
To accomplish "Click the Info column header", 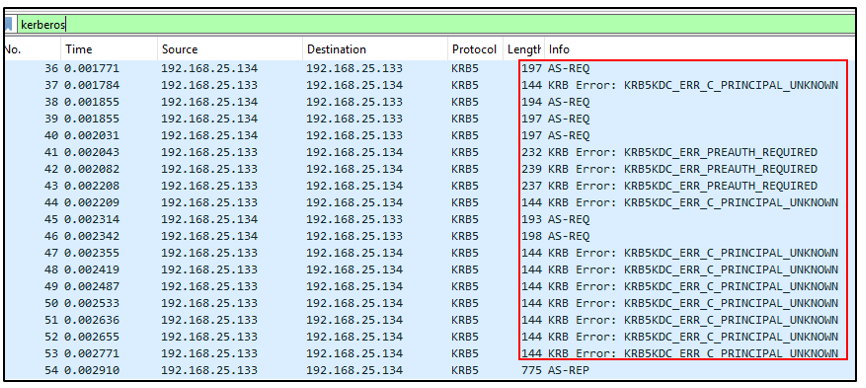I will click(x=700, y=49).
